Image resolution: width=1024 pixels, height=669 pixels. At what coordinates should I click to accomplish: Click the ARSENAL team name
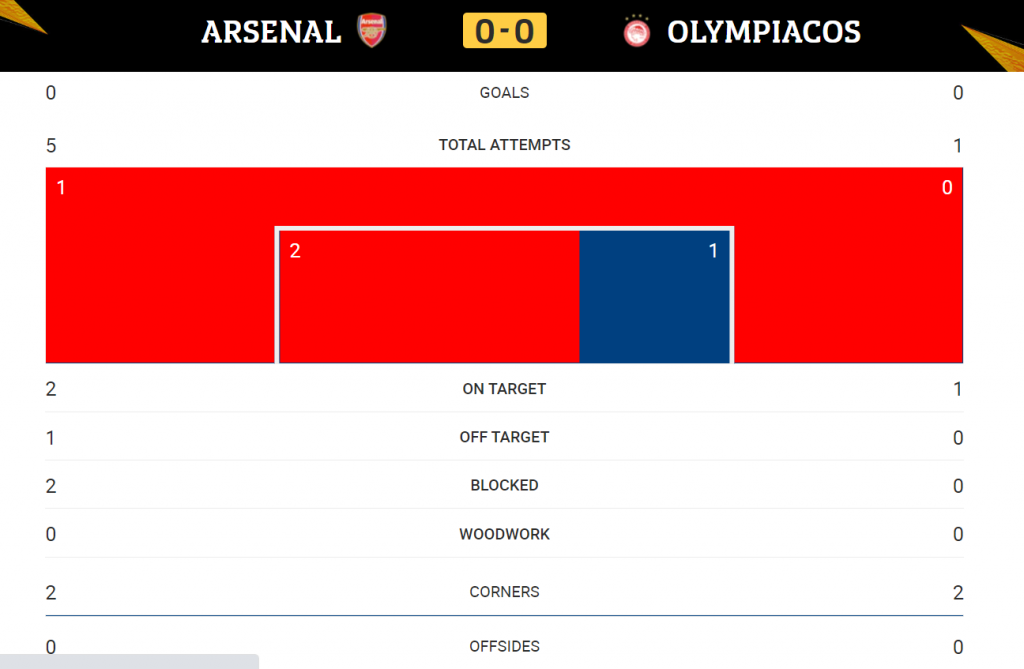(x=271, y=32)
